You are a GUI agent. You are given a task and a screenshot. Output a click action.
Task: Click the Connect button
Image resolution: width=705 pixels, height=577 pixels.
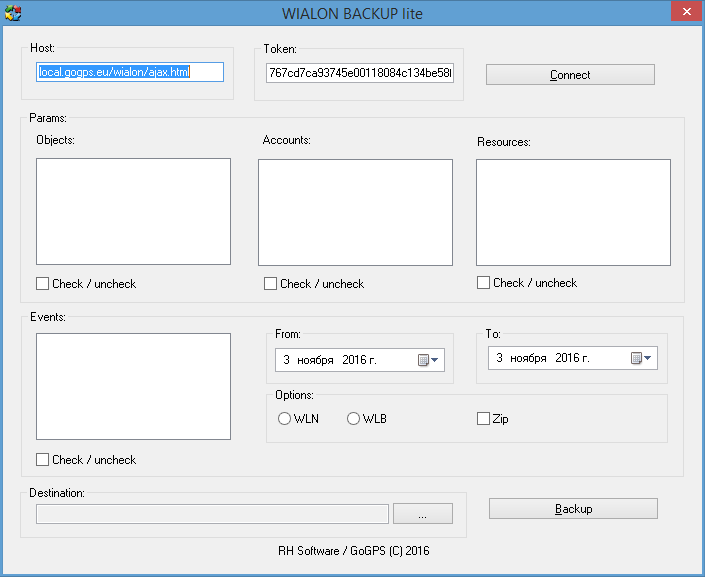tap(570, 75)
